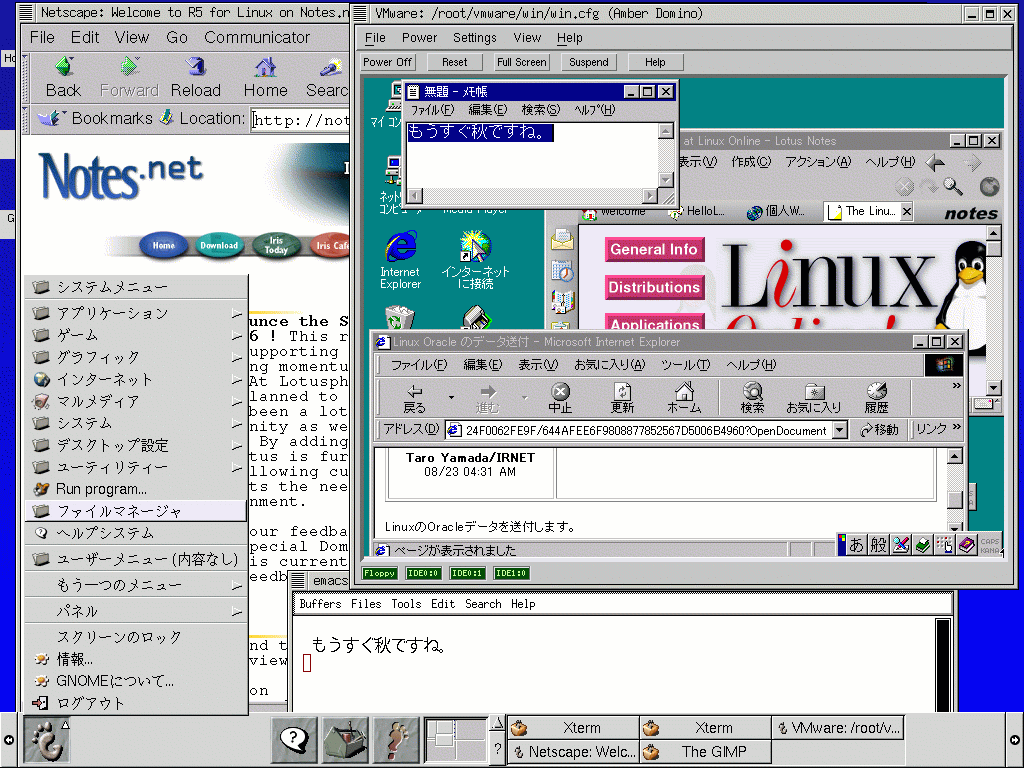
Task: Open the calendar icon in Notes sidebar
Action: click(562, 270)
